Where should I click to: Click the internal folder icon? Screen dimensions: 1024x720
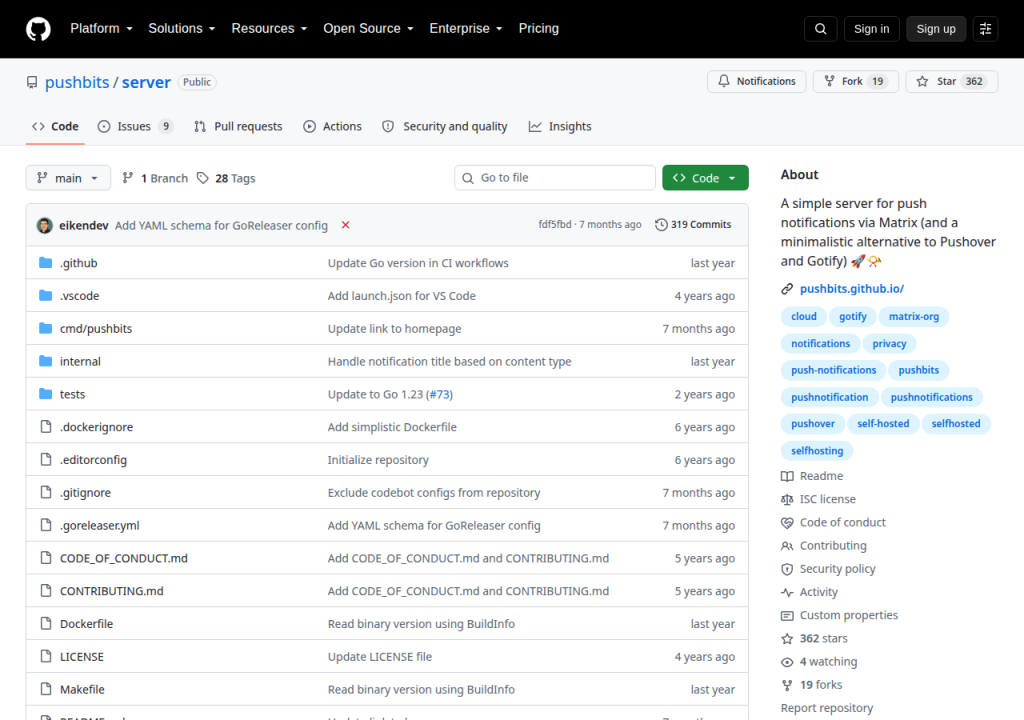[x=46, y=361]
